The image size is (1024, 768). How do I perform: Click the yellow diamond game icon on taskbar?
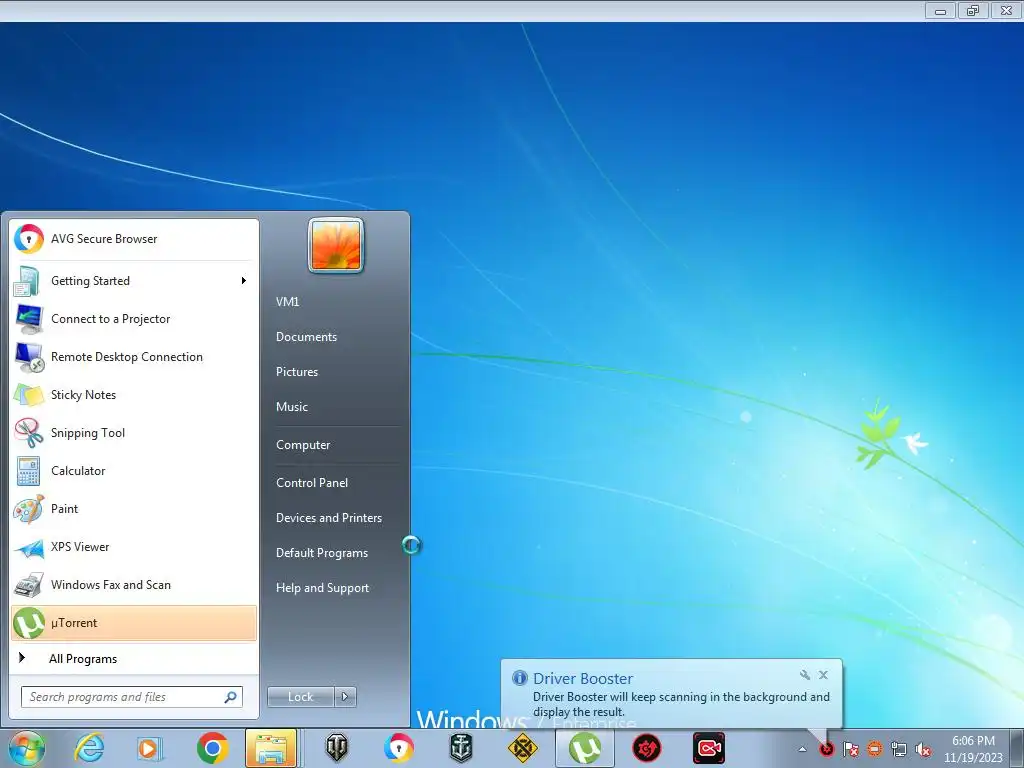522,748
